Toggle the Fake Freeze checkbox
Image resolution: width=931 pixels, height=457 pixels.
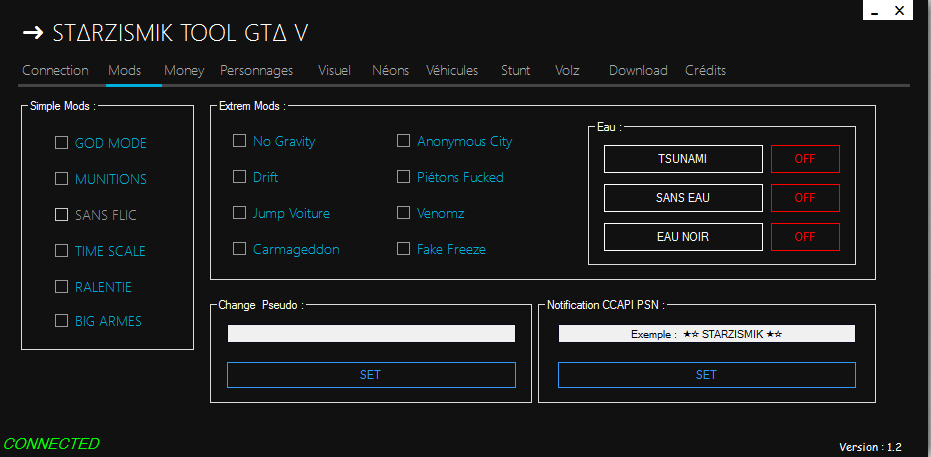(404, 249)
